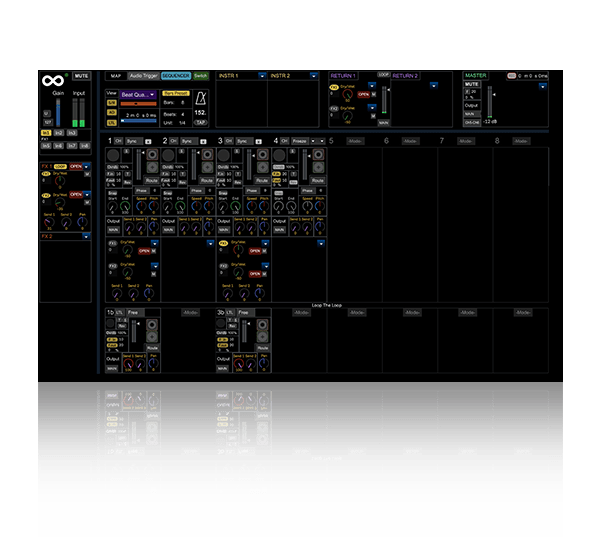Switch to the SEQUENCER tab
The height and width of the screenshot is (543, 600).
[x=174, y=75]
